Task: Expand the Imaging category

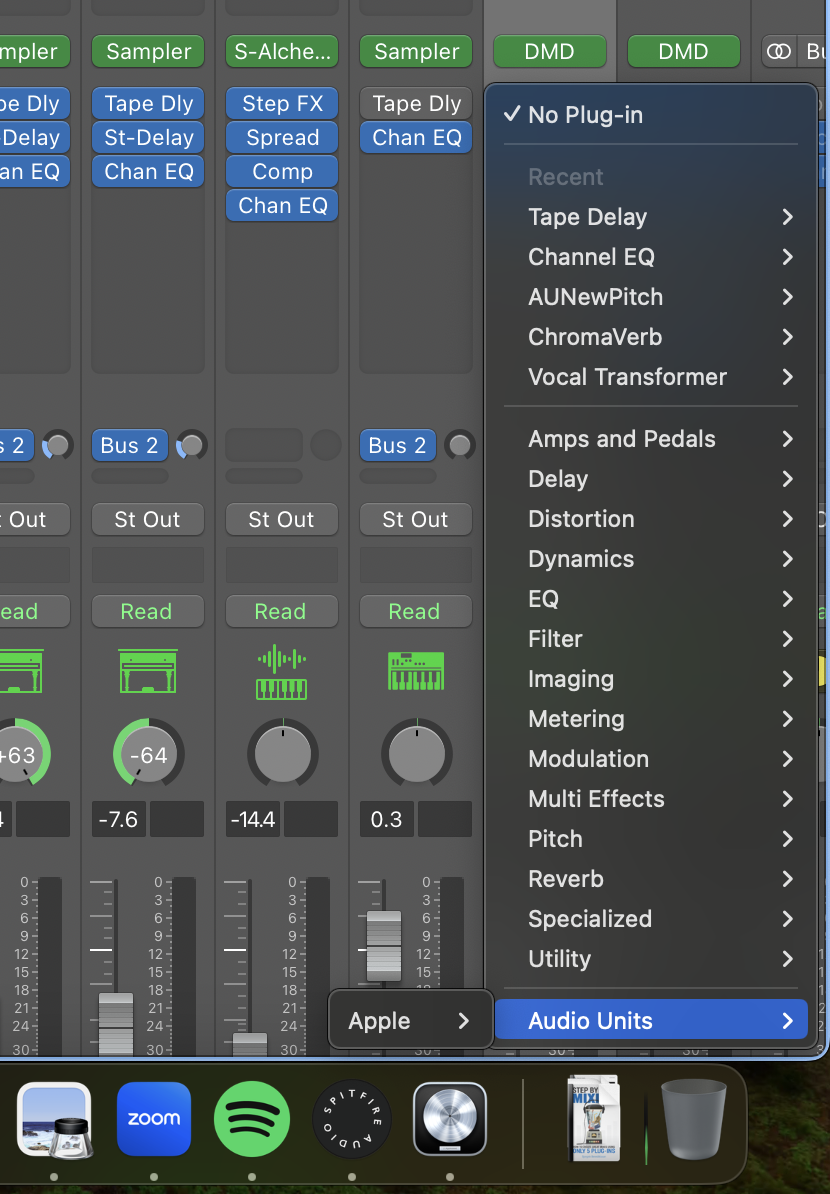Action: click(x=650, y=678)
